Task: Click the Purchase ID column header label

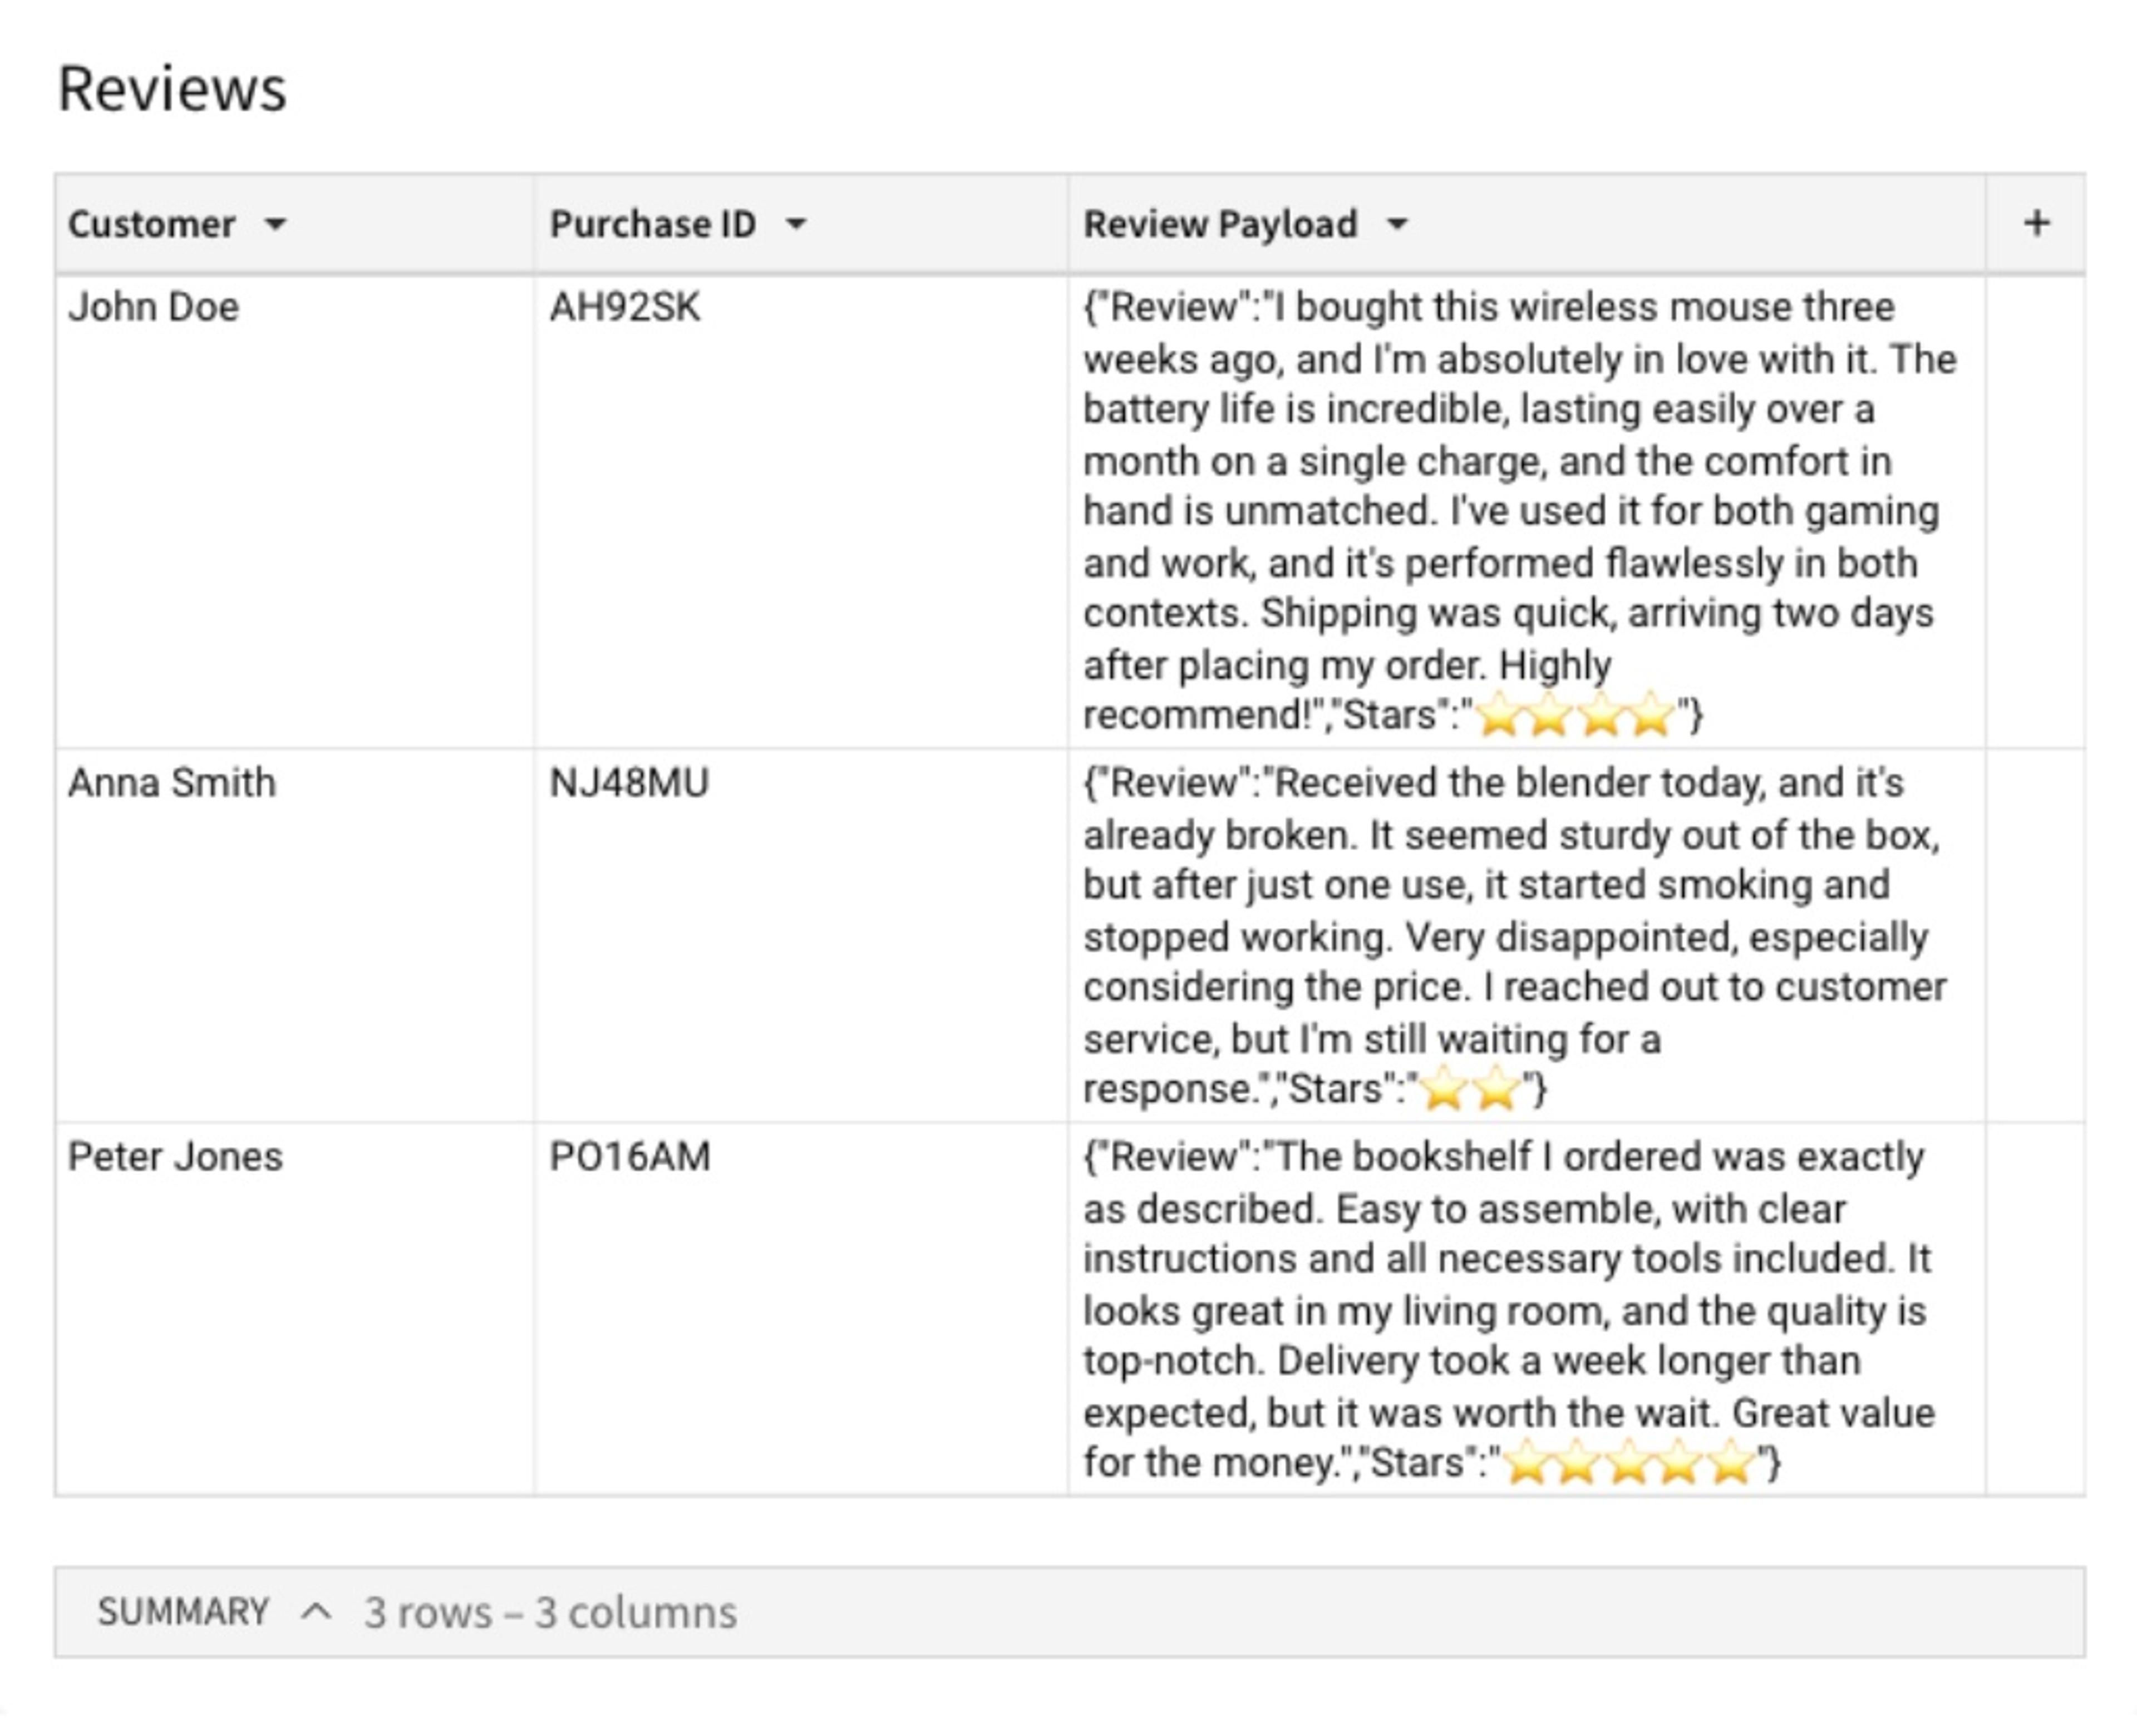Action: pos(652,224)
